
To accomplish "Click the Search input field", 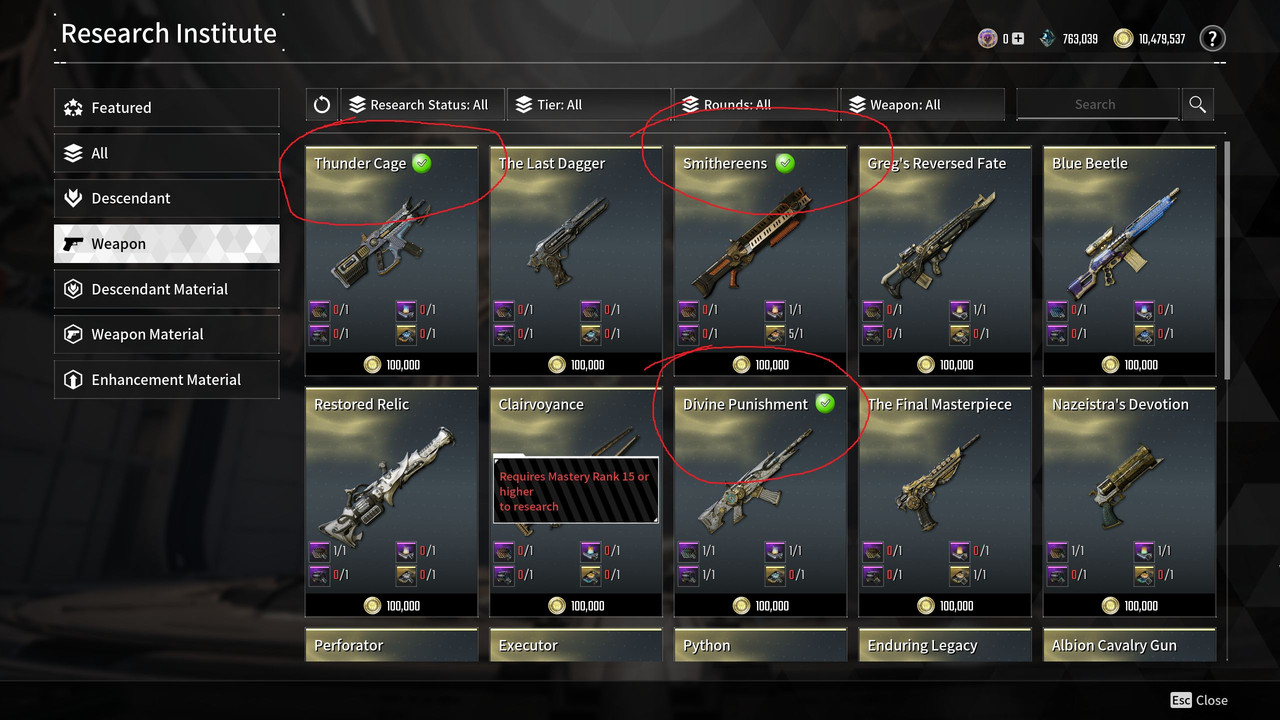I will coord(1097,104).
